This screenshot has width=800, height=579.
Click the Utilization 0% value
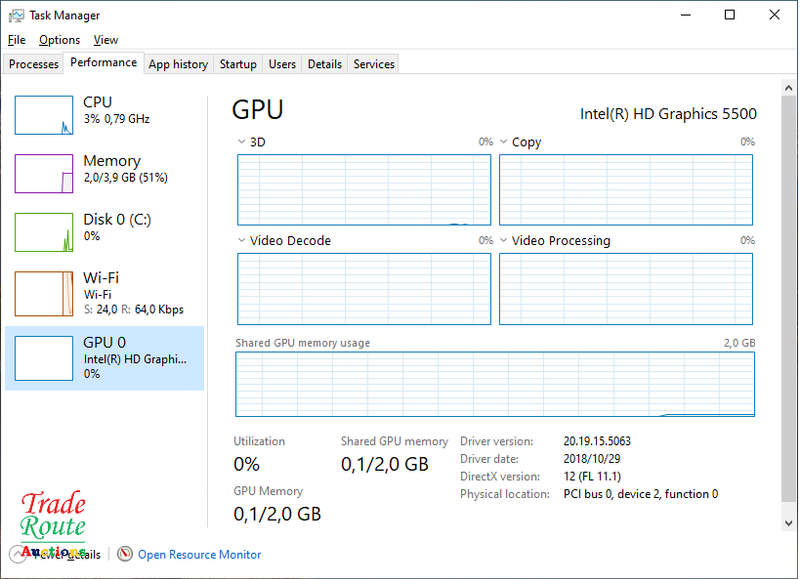point(246,464)
